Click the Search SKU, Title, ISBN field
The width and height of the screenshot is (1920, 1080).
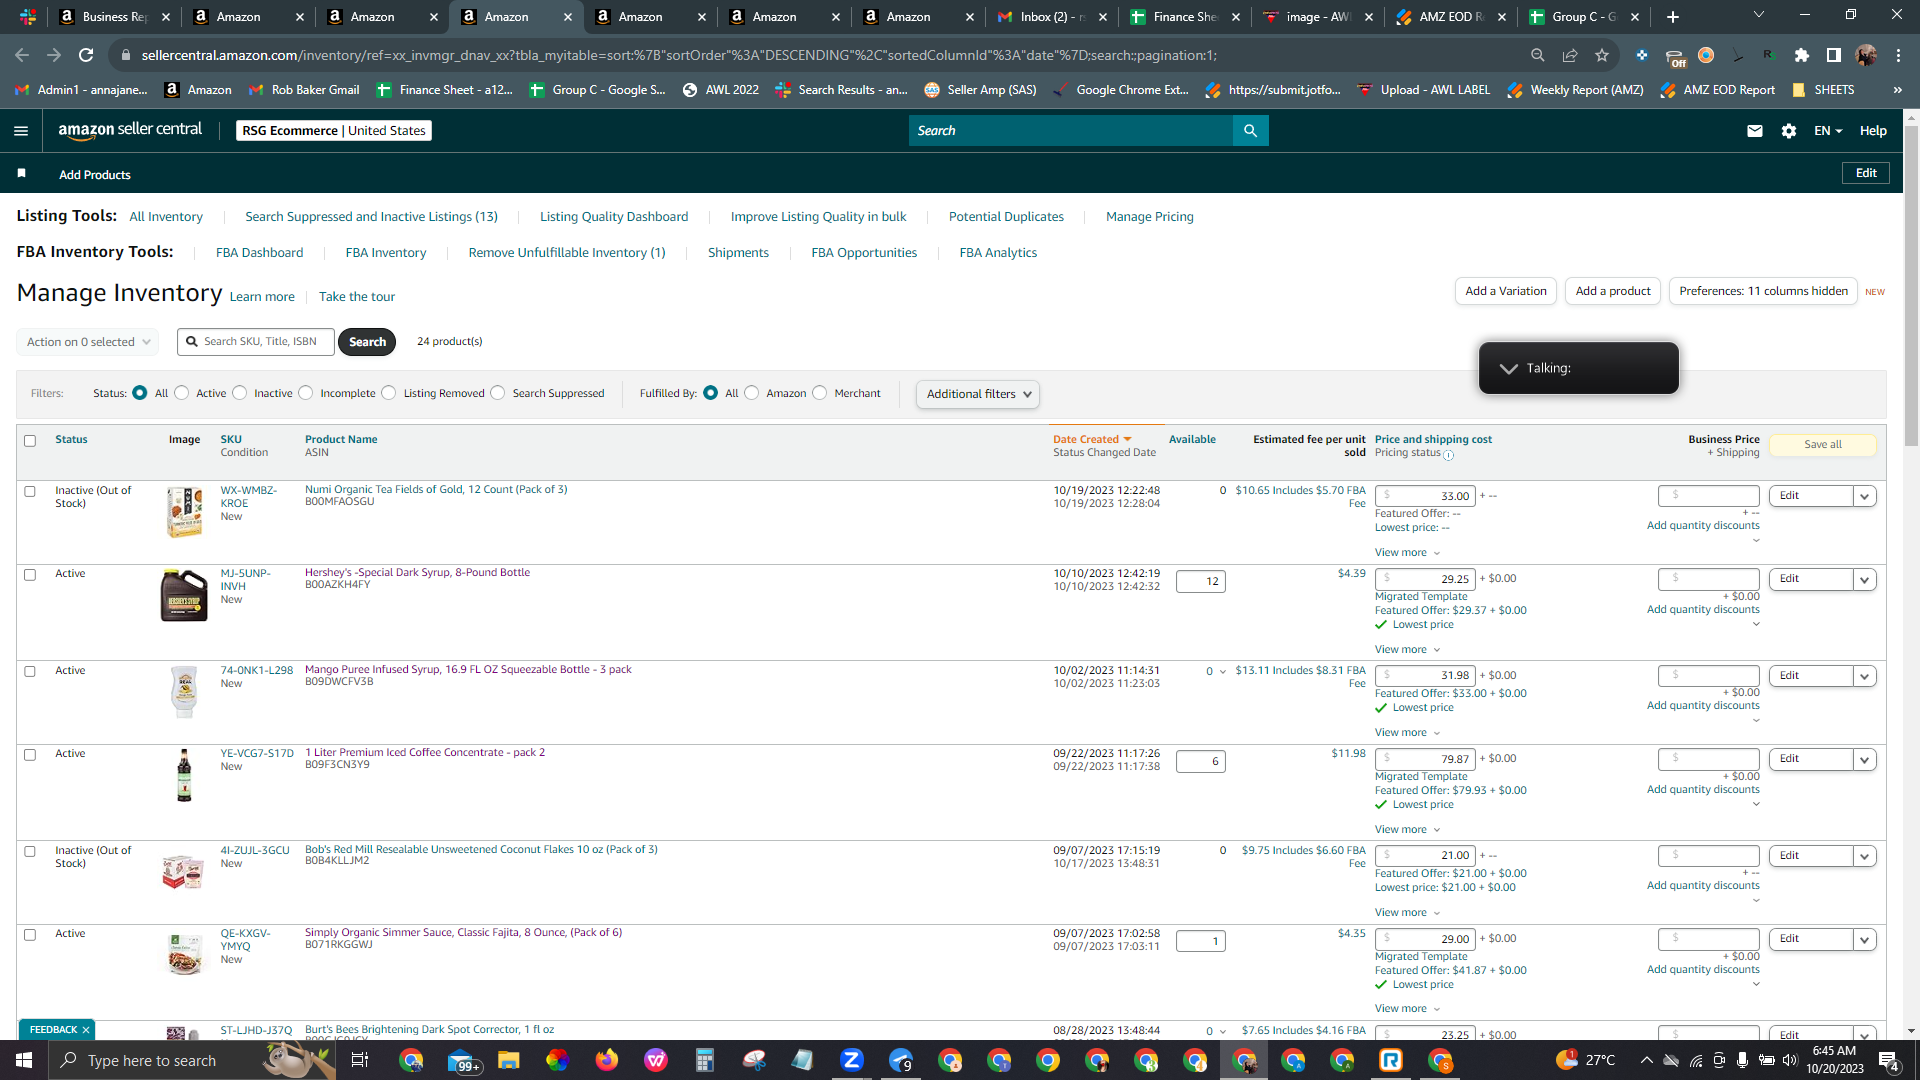click(x=256, y=342)
